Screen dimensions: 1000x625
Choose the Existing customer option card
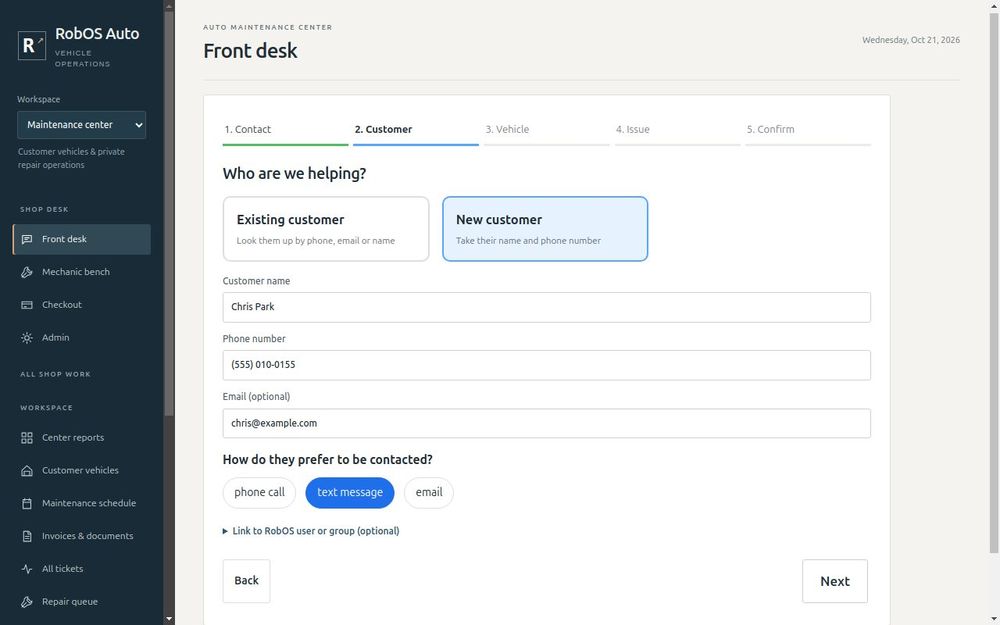click(x=326, y=229)
